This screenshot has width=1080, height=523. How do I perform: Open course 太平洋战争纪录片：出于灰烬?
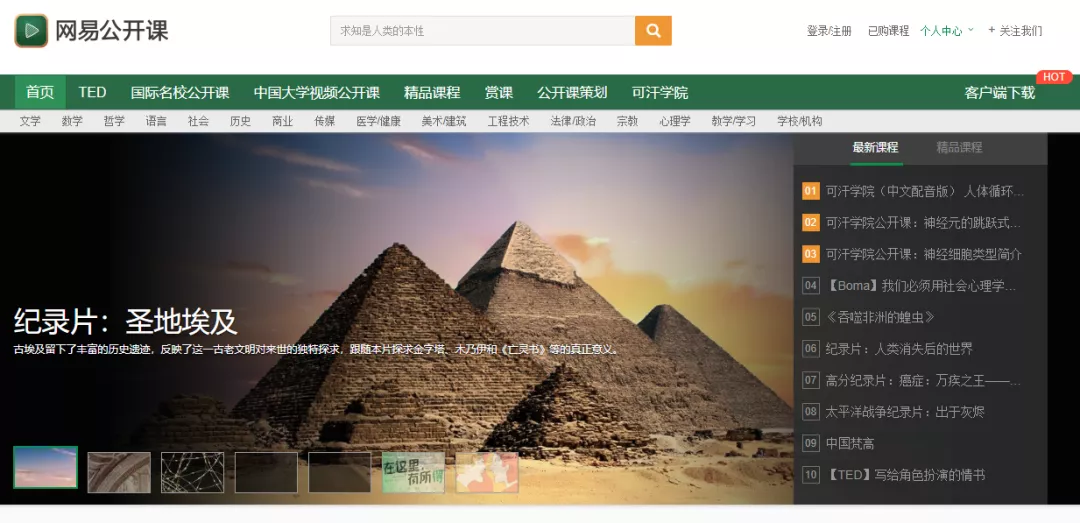[905, 412]
